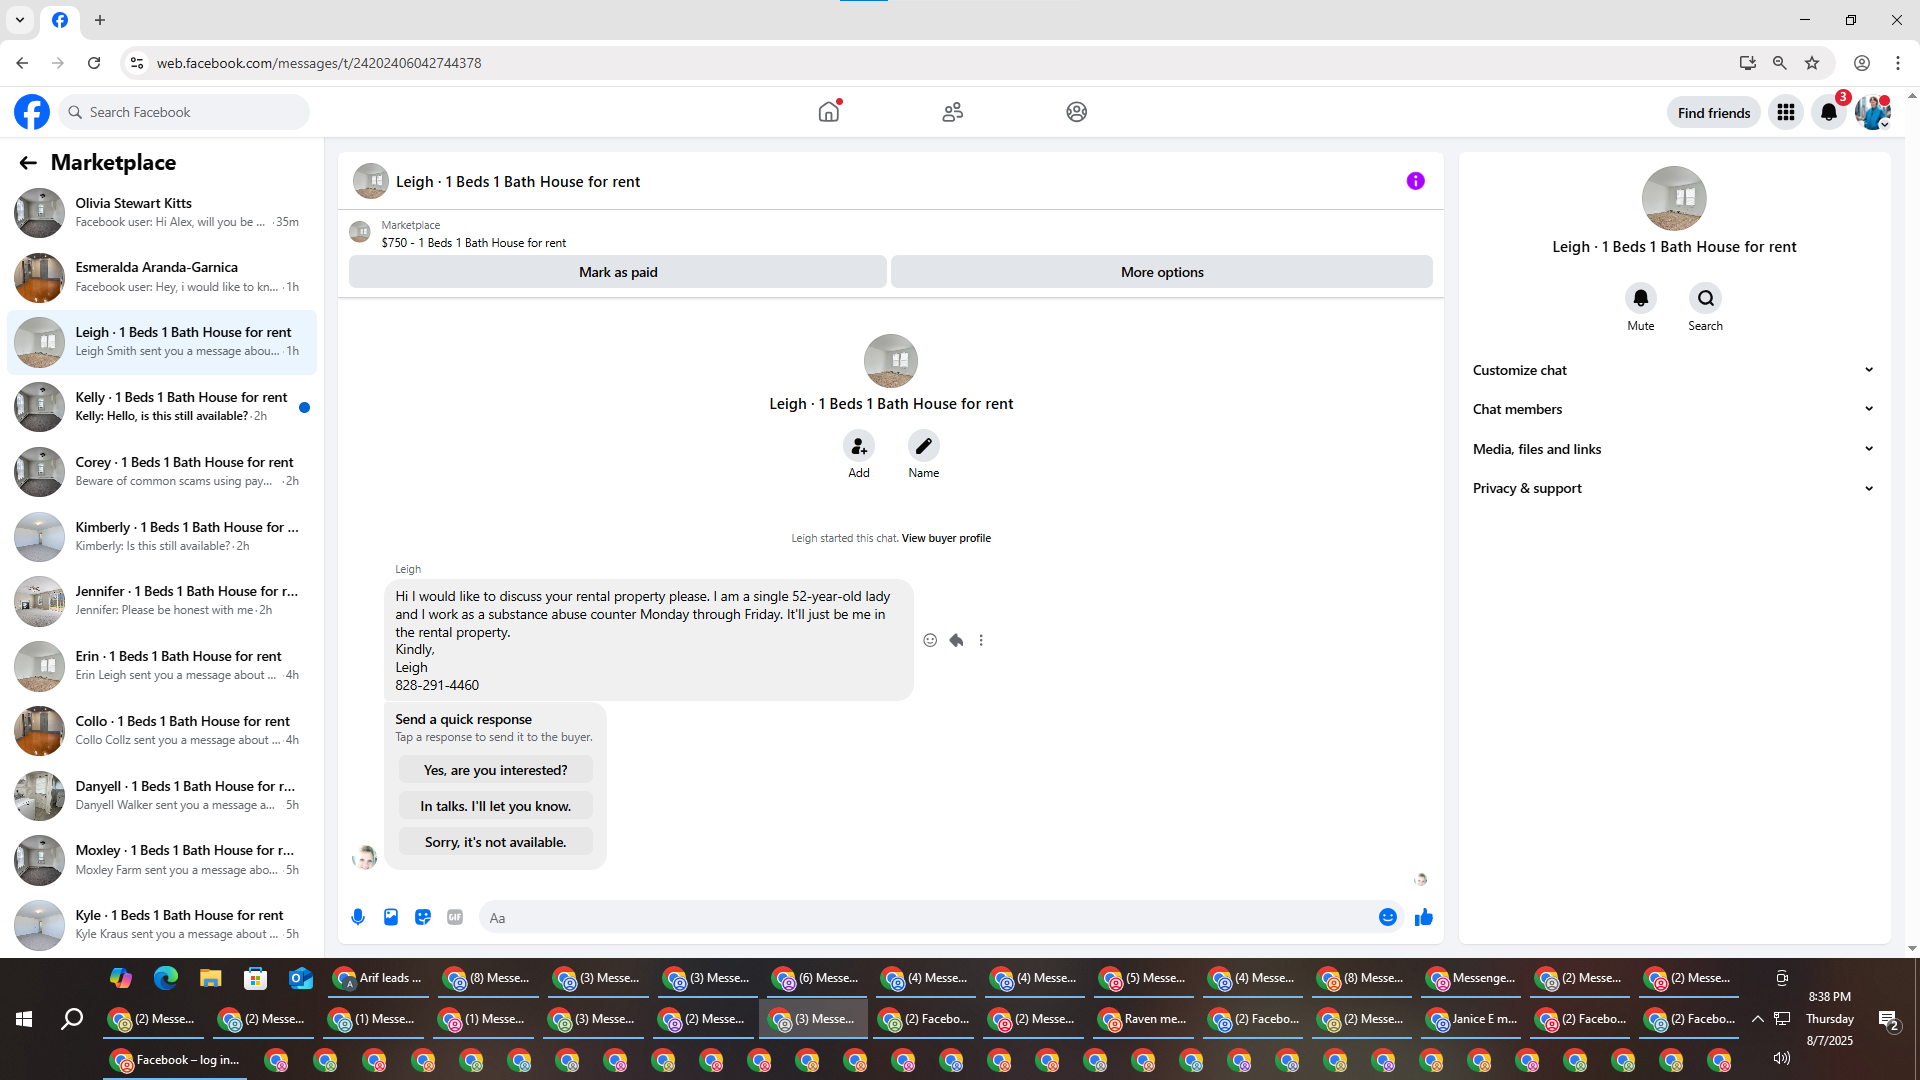This screenshot has width=1920, height=1080.
Task: Open a new browser tab
Action: [x=100, y=20]
